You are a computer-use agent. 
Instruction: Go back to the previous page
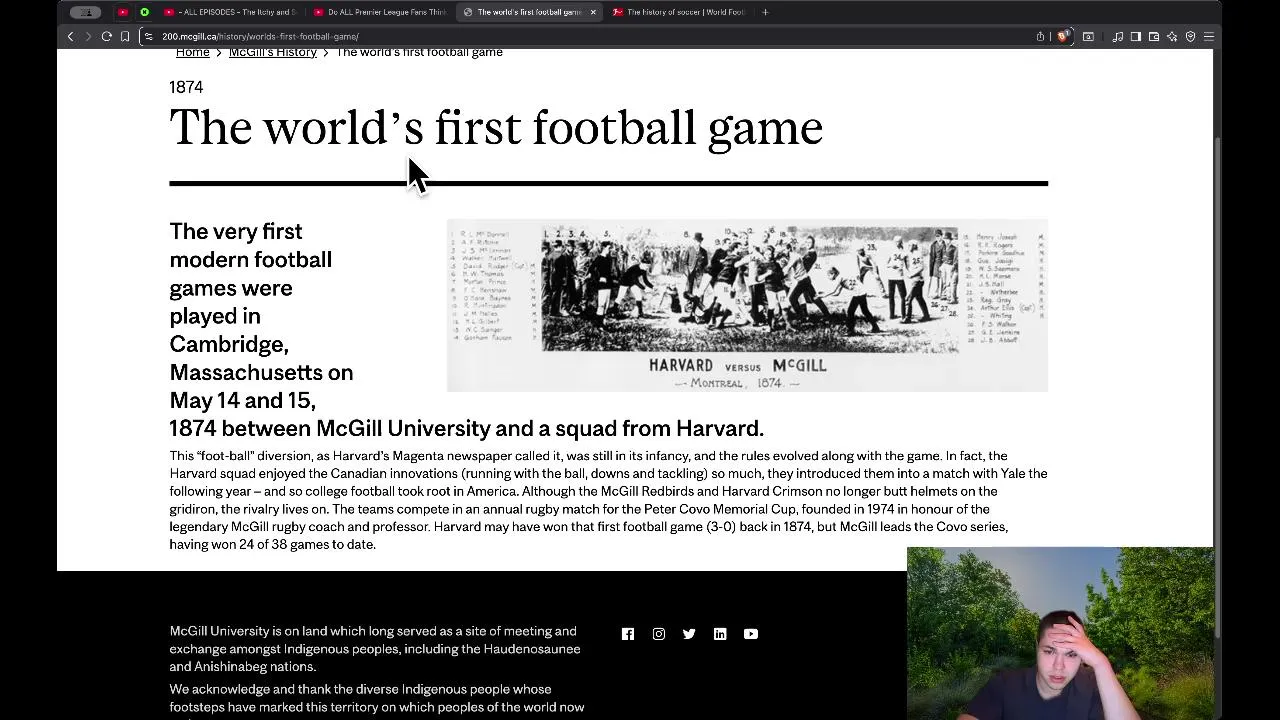tap(70, 36)
